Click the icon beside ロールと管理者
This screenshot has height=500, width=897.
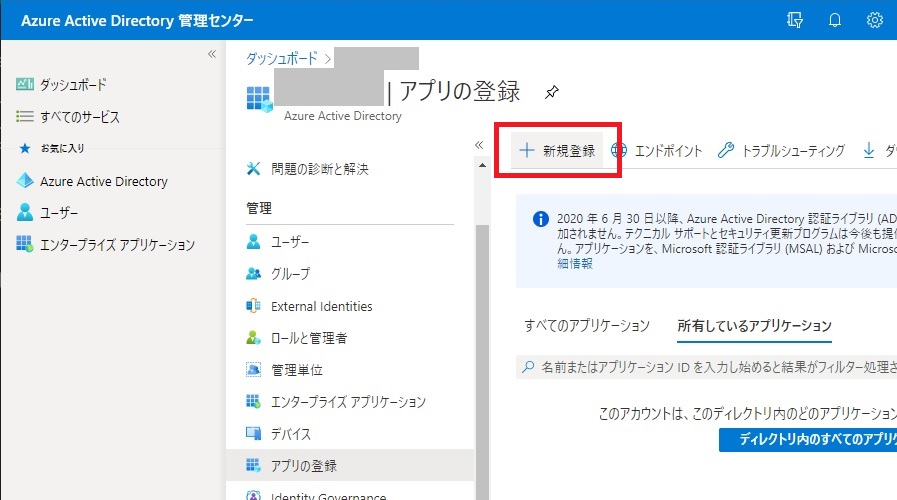click(253, 338)
